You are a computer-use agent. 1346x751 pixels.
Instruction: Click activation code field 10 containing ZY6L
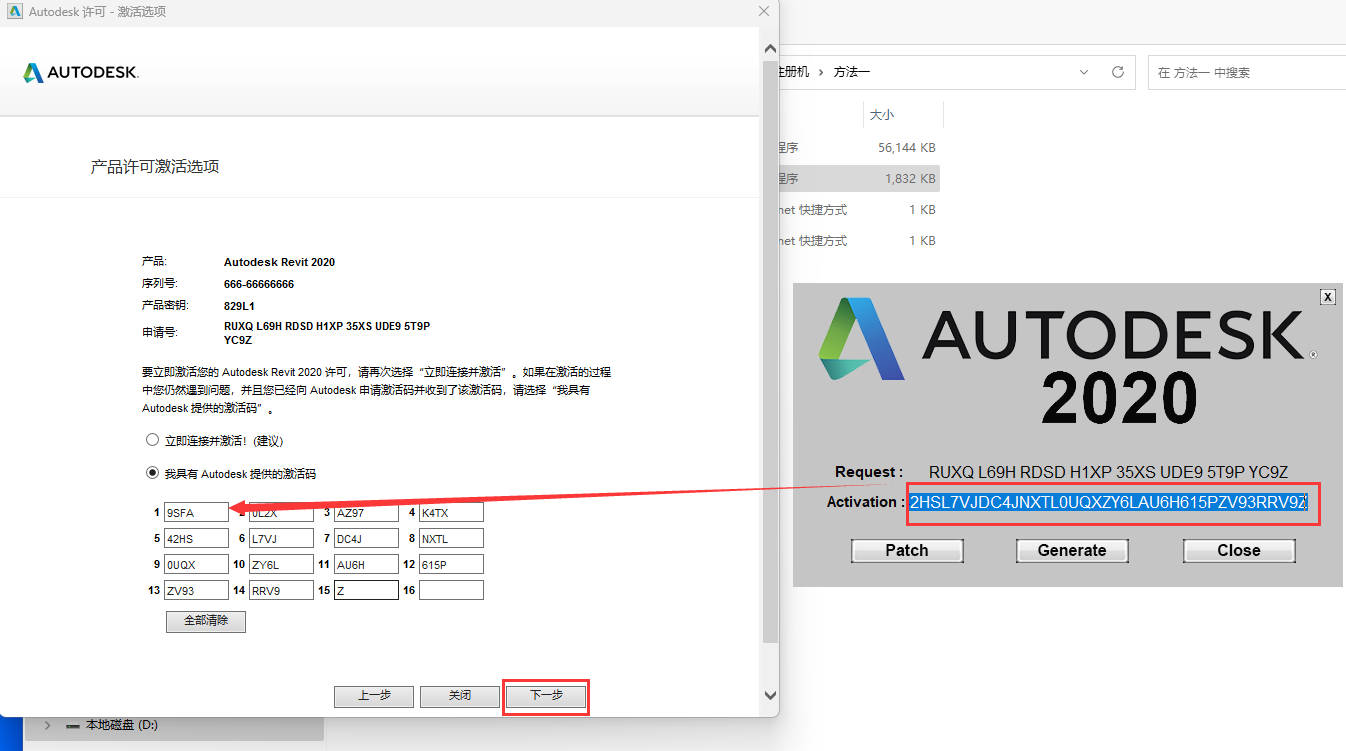pos(281,564)
